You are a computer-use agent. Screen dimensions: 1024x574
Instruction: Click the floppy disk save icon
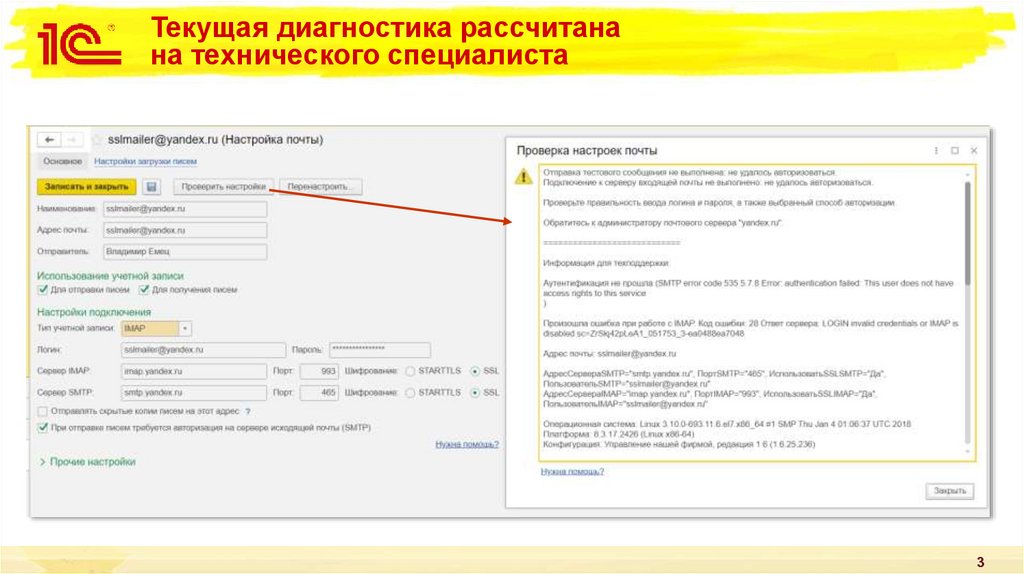[152, 187]
